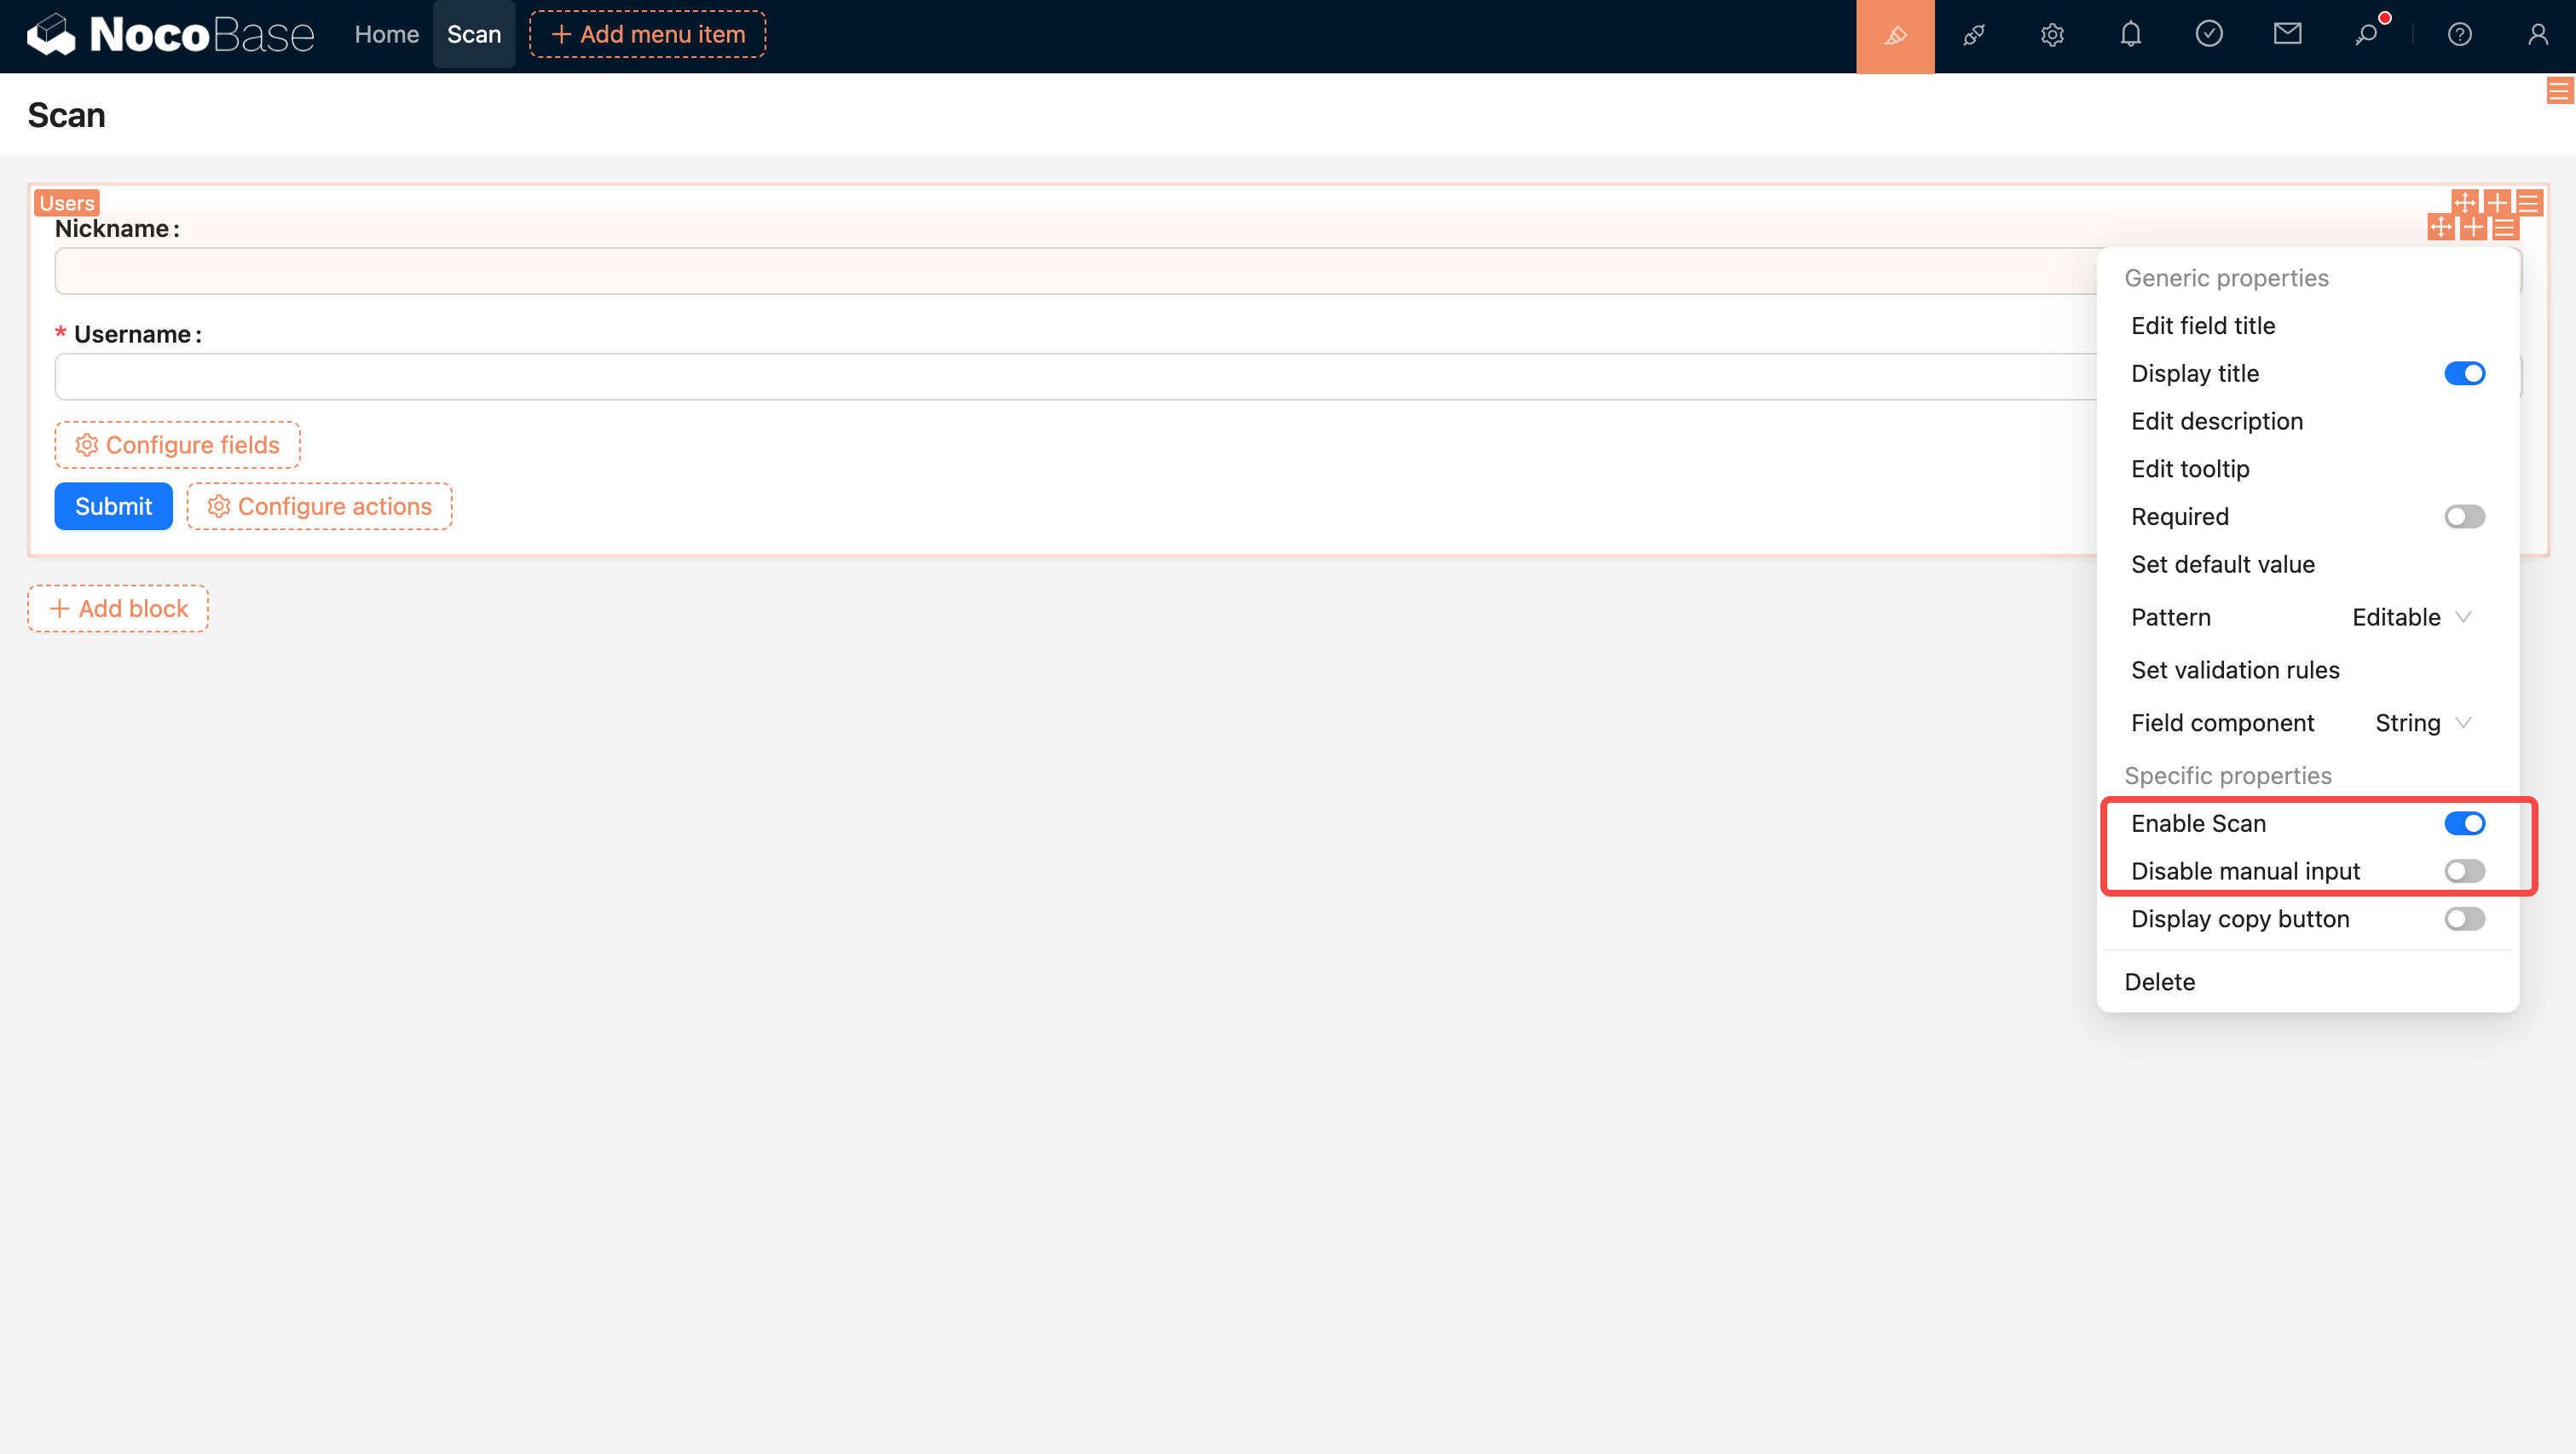Turn on the Required toggle

(2464, 516)
